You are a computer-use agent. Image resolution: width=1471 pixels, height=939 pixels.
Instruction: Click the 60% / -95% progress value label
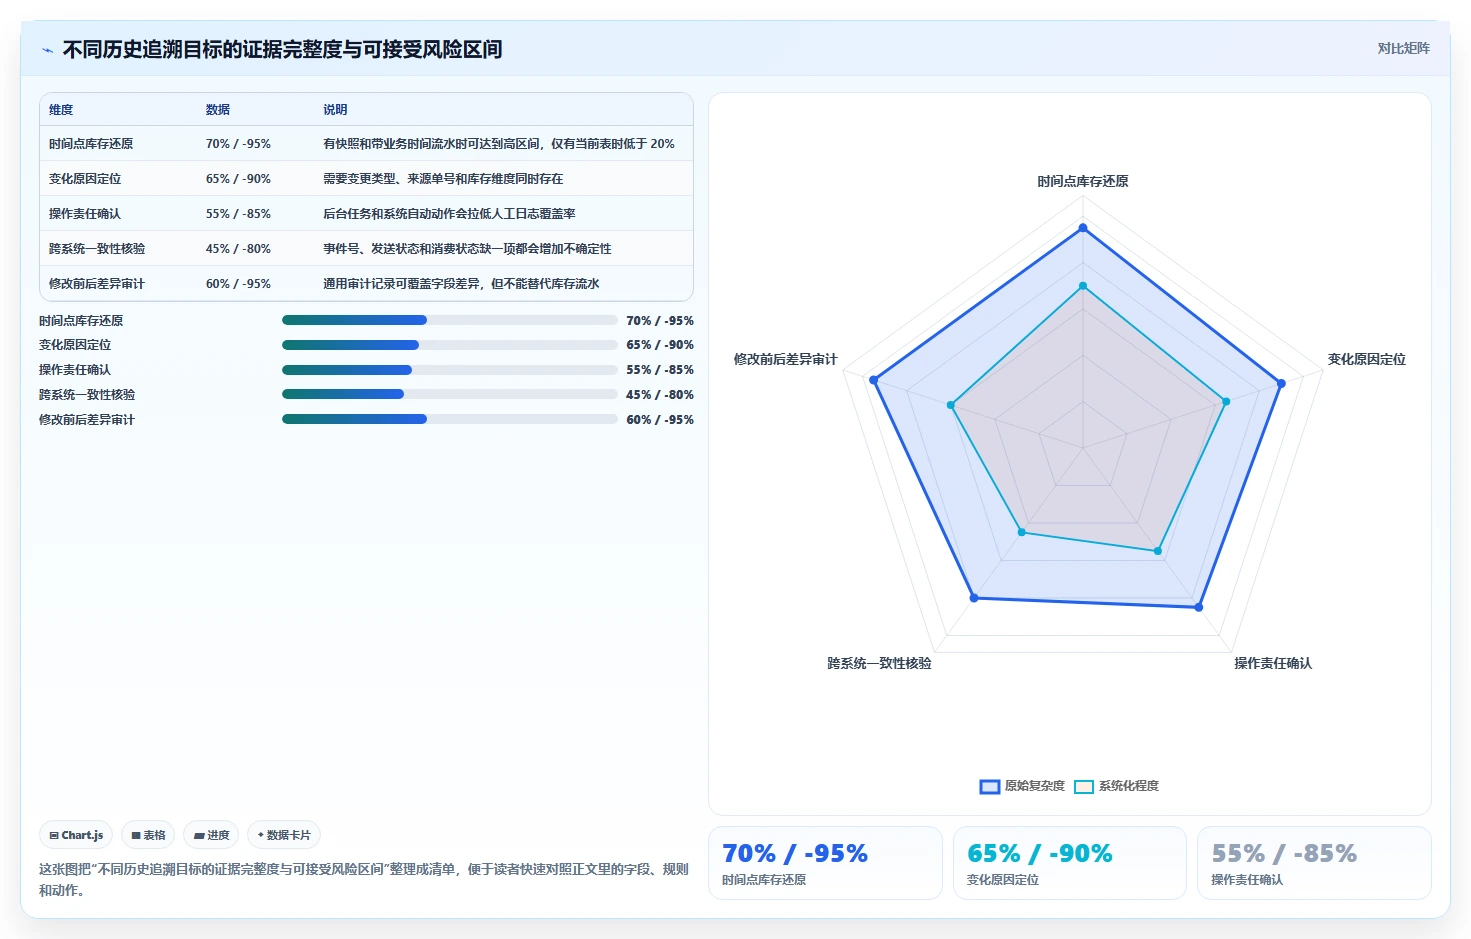click(660, 420)
